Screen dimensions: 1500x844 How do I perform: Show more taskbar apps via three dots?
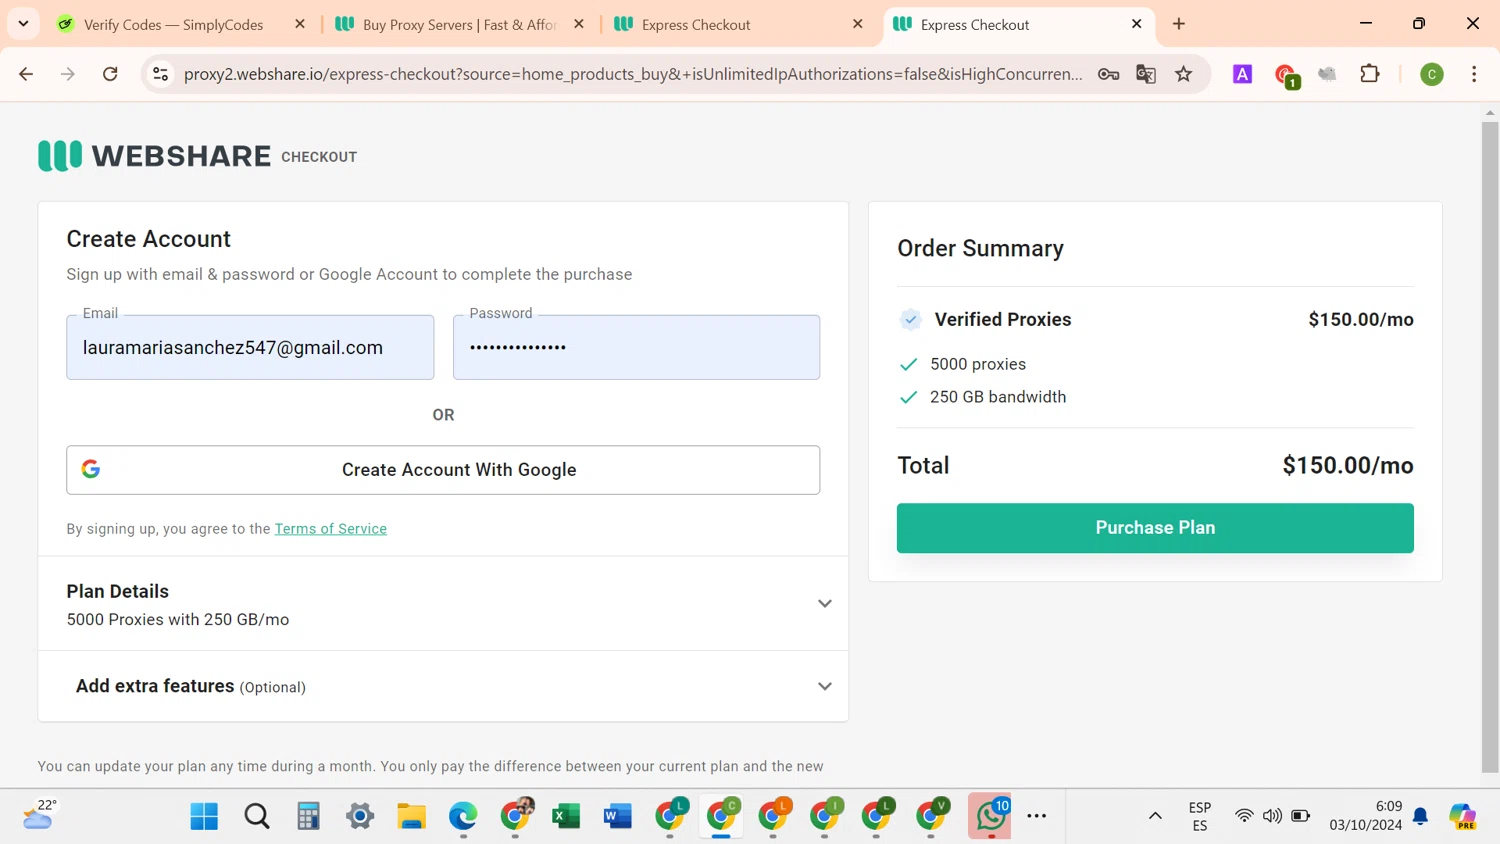pos(1037,816)
